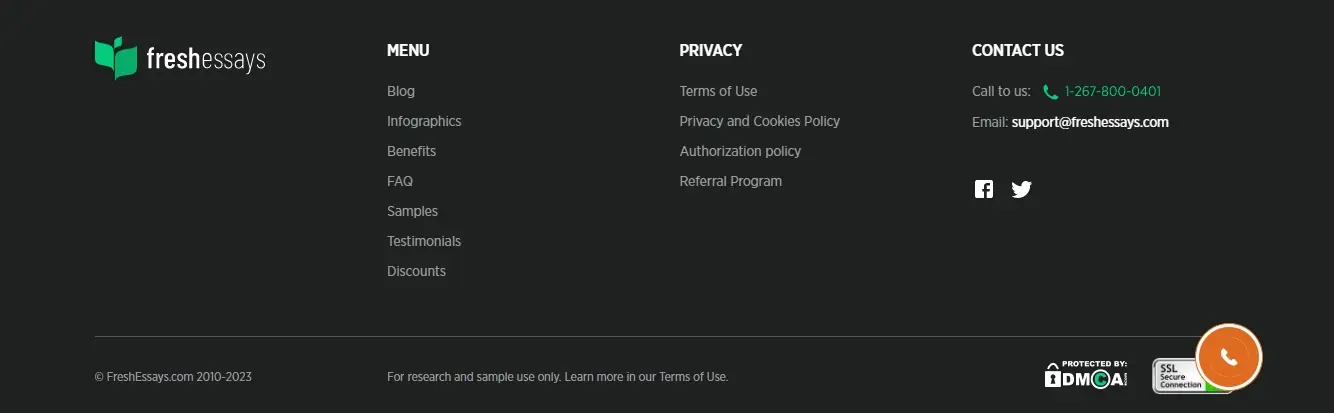Click the orange floating call button

click(x=1229, y=357)
